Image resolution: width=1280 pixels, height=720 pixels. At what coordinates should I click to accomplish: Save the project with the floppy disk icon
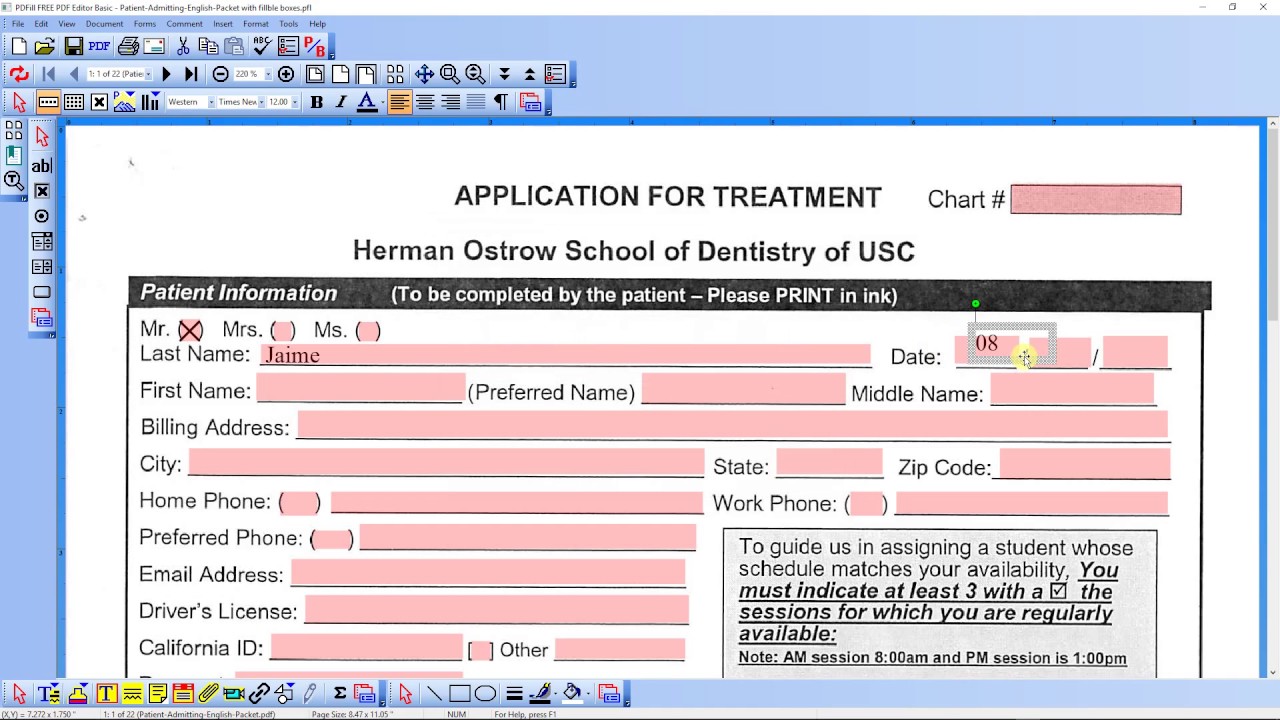(73, 46)
